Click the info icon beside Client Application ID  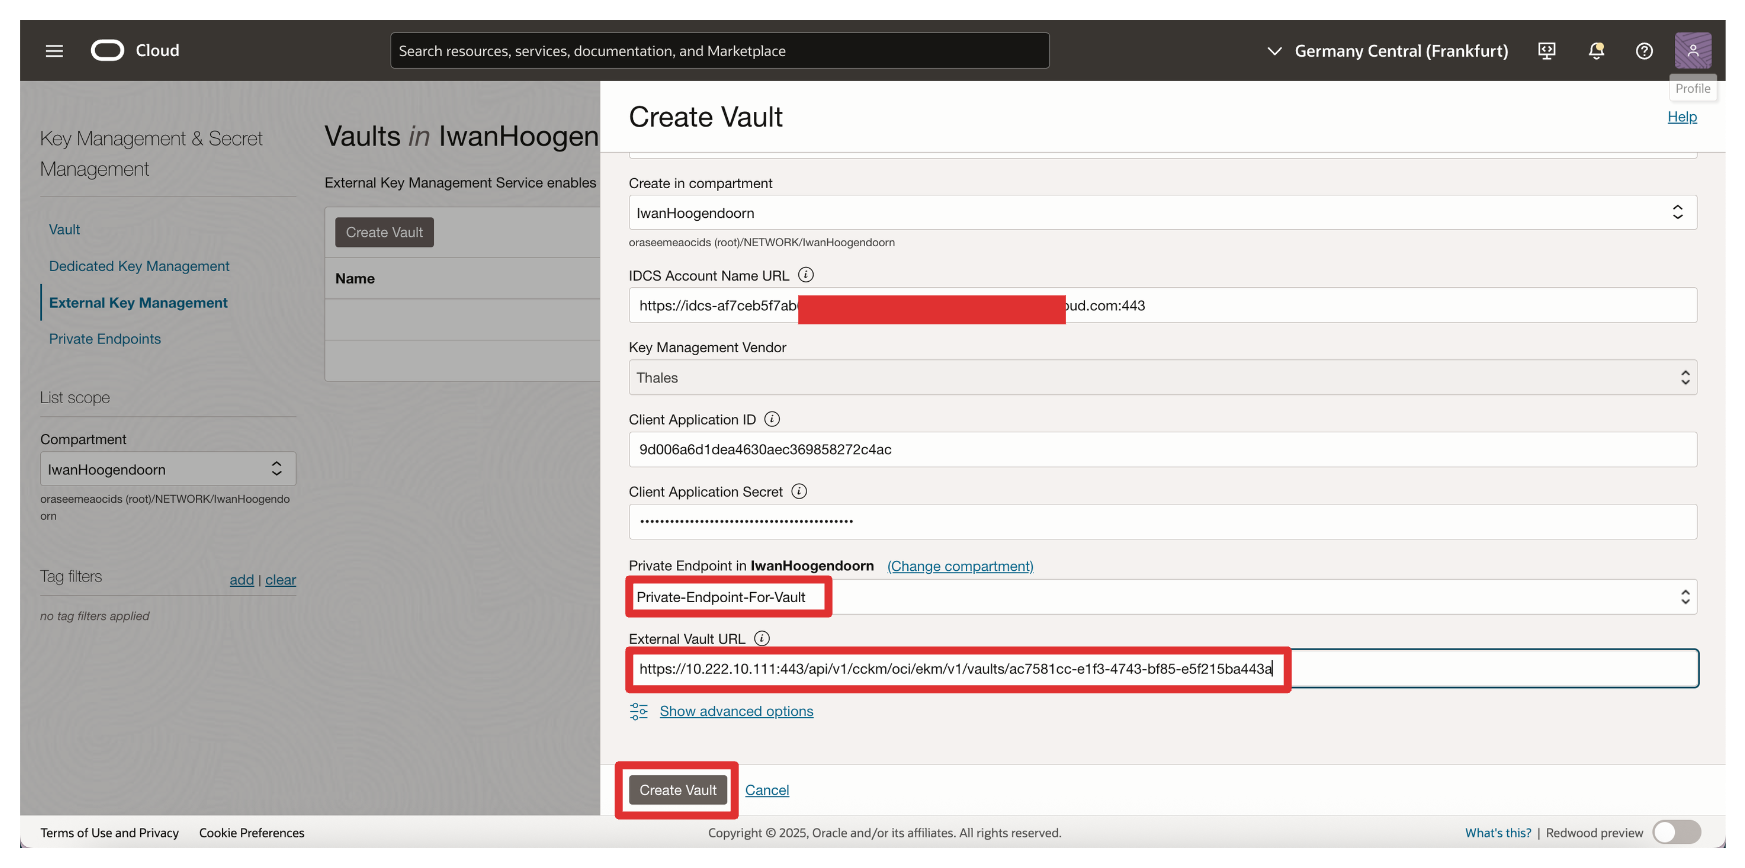772,419
